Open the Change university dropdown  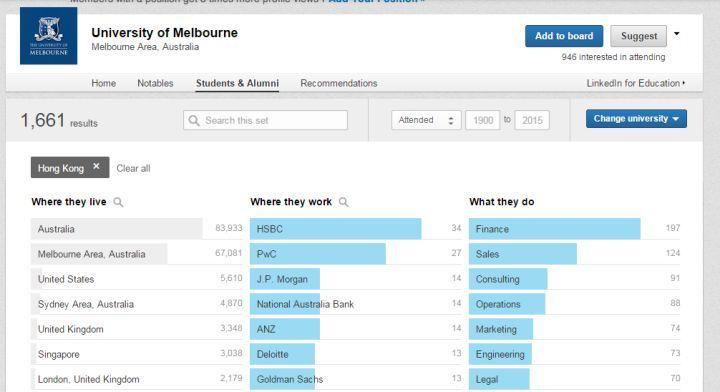(636, 118)
